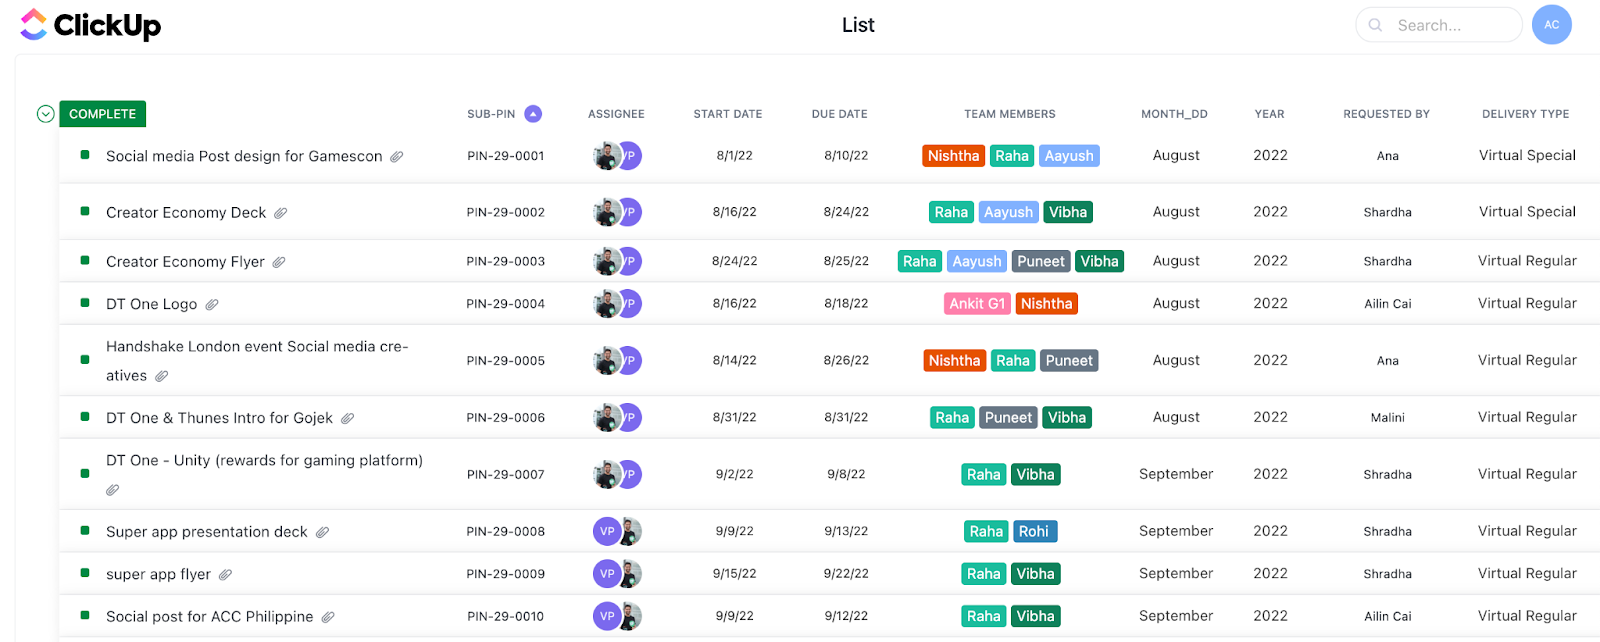The height and width of the screenshot is (642, 1600).
Task: Click assignee avatars for PIN-29-0007
Action: (617, 474)
